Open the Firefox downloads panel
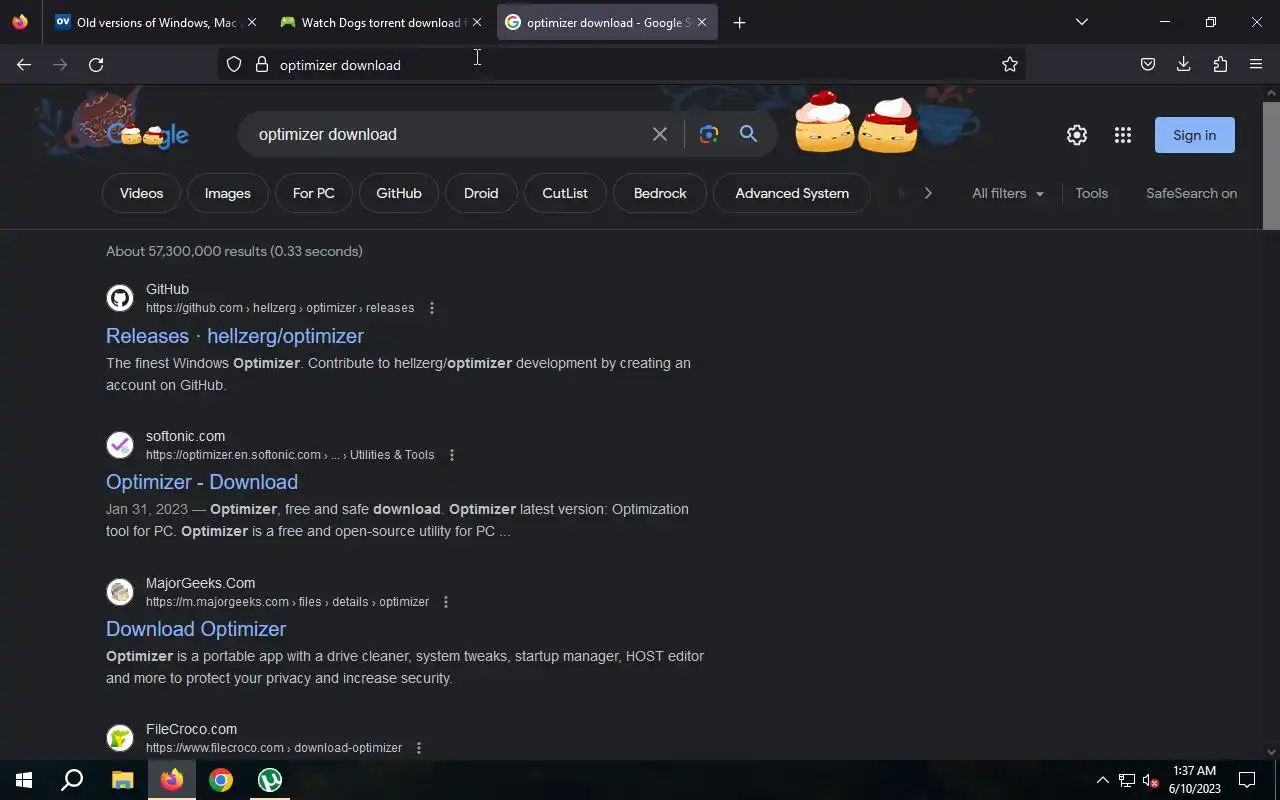The height and width of the screenshot is (800, 1280). click(1184, 65)
